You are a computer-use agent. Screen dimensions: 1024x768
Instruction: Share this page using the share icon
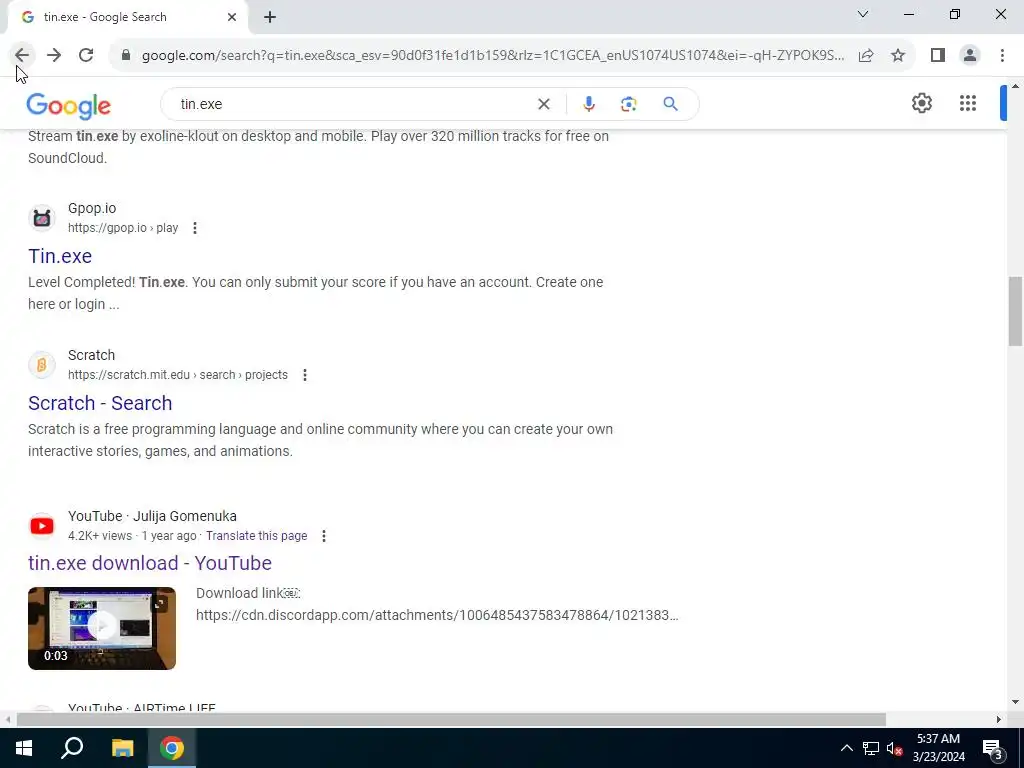click(866, 56)
